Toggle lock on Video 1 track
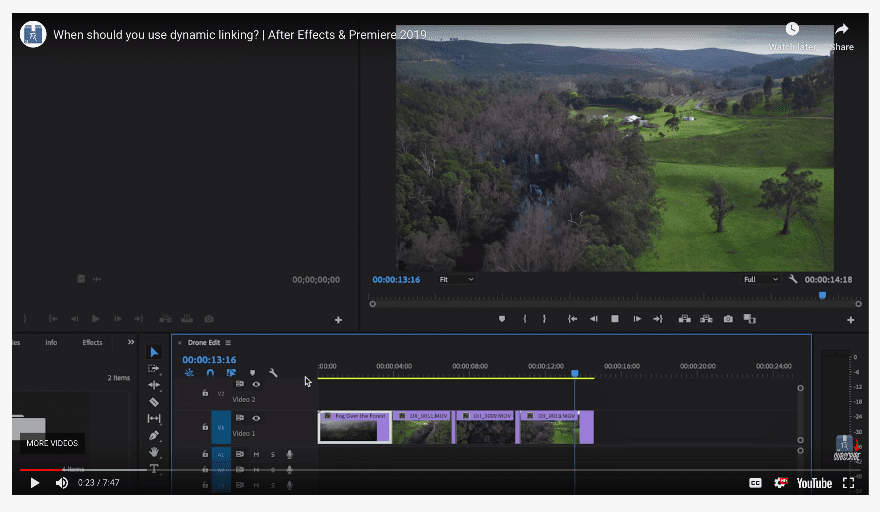This screenshot has height=512, width=880. 205,427
